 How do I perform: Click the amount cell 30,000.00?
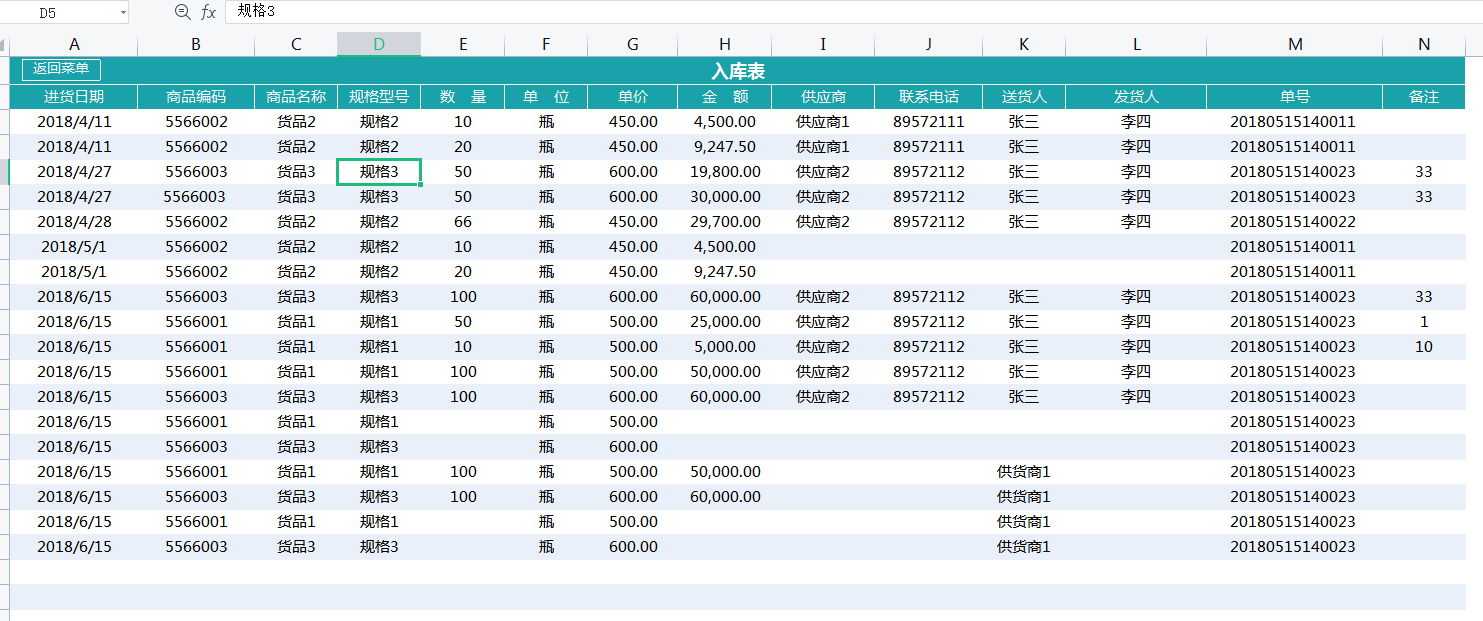pos(725,197)
